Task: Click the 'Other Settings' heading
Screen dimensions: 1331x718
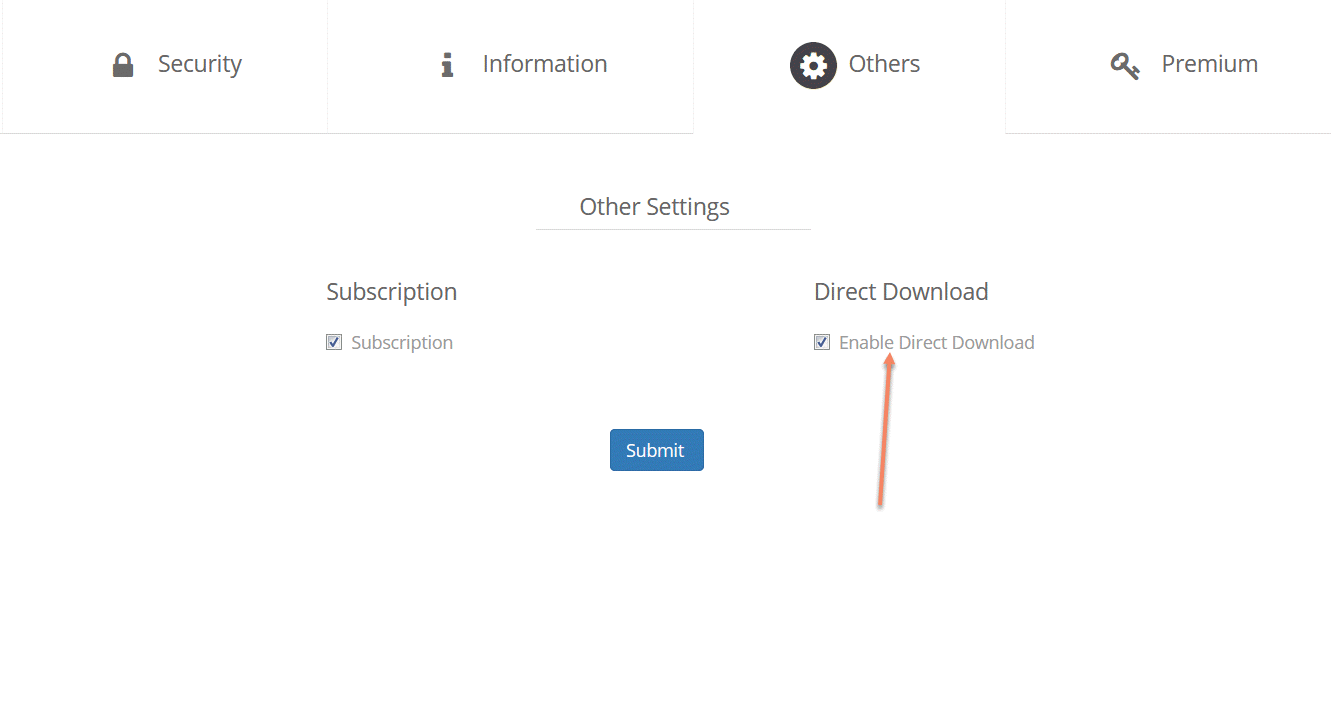Action: click(x=654, y=207)
